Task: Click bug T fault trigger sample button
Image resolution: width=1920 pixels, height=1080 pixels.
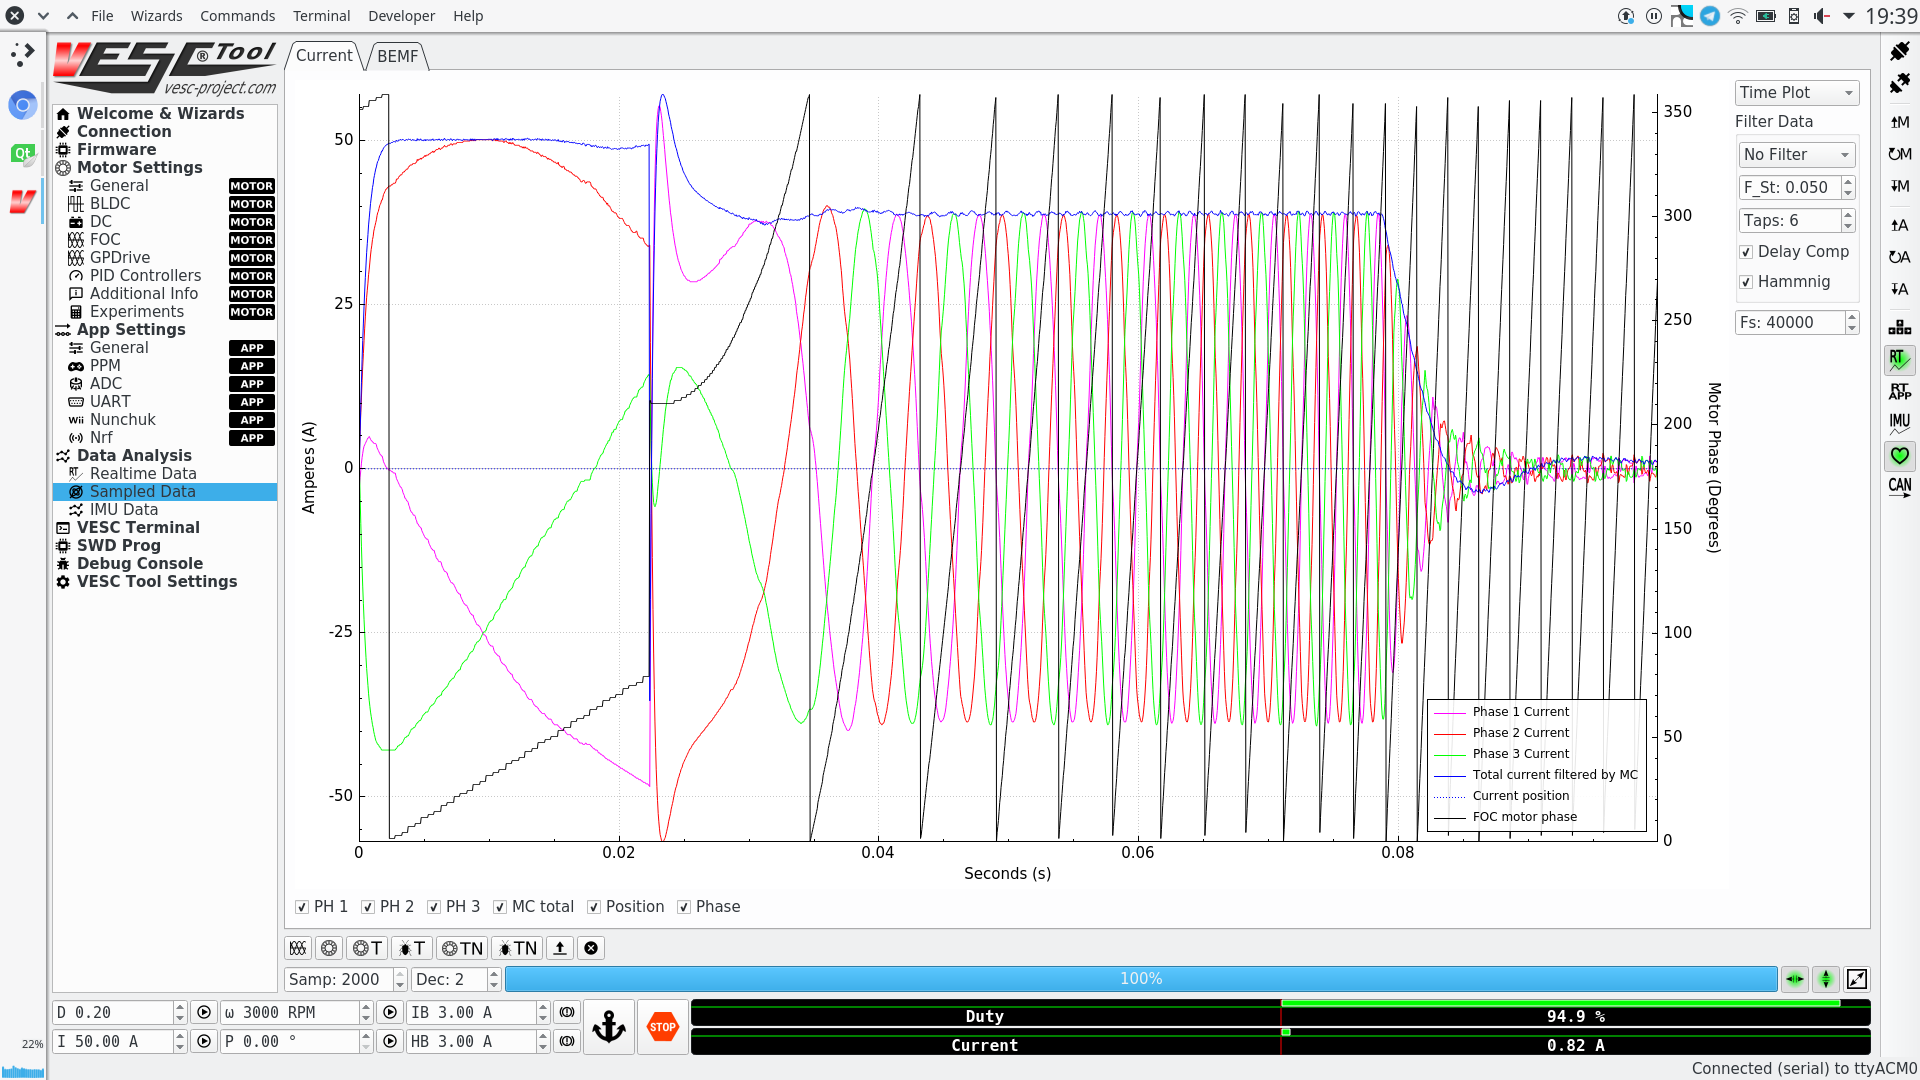Action: (412, 948)
